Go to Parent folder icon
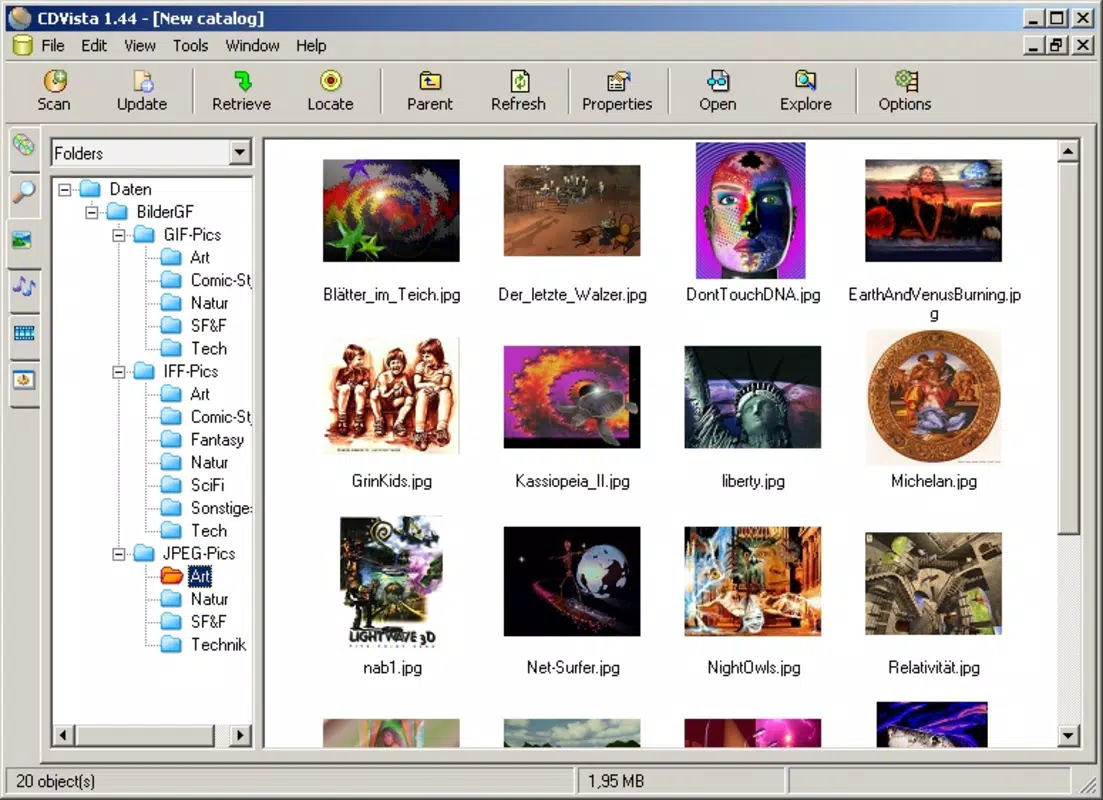The width and height of the screenshot is (1103, 800). [x=430, y=81]
